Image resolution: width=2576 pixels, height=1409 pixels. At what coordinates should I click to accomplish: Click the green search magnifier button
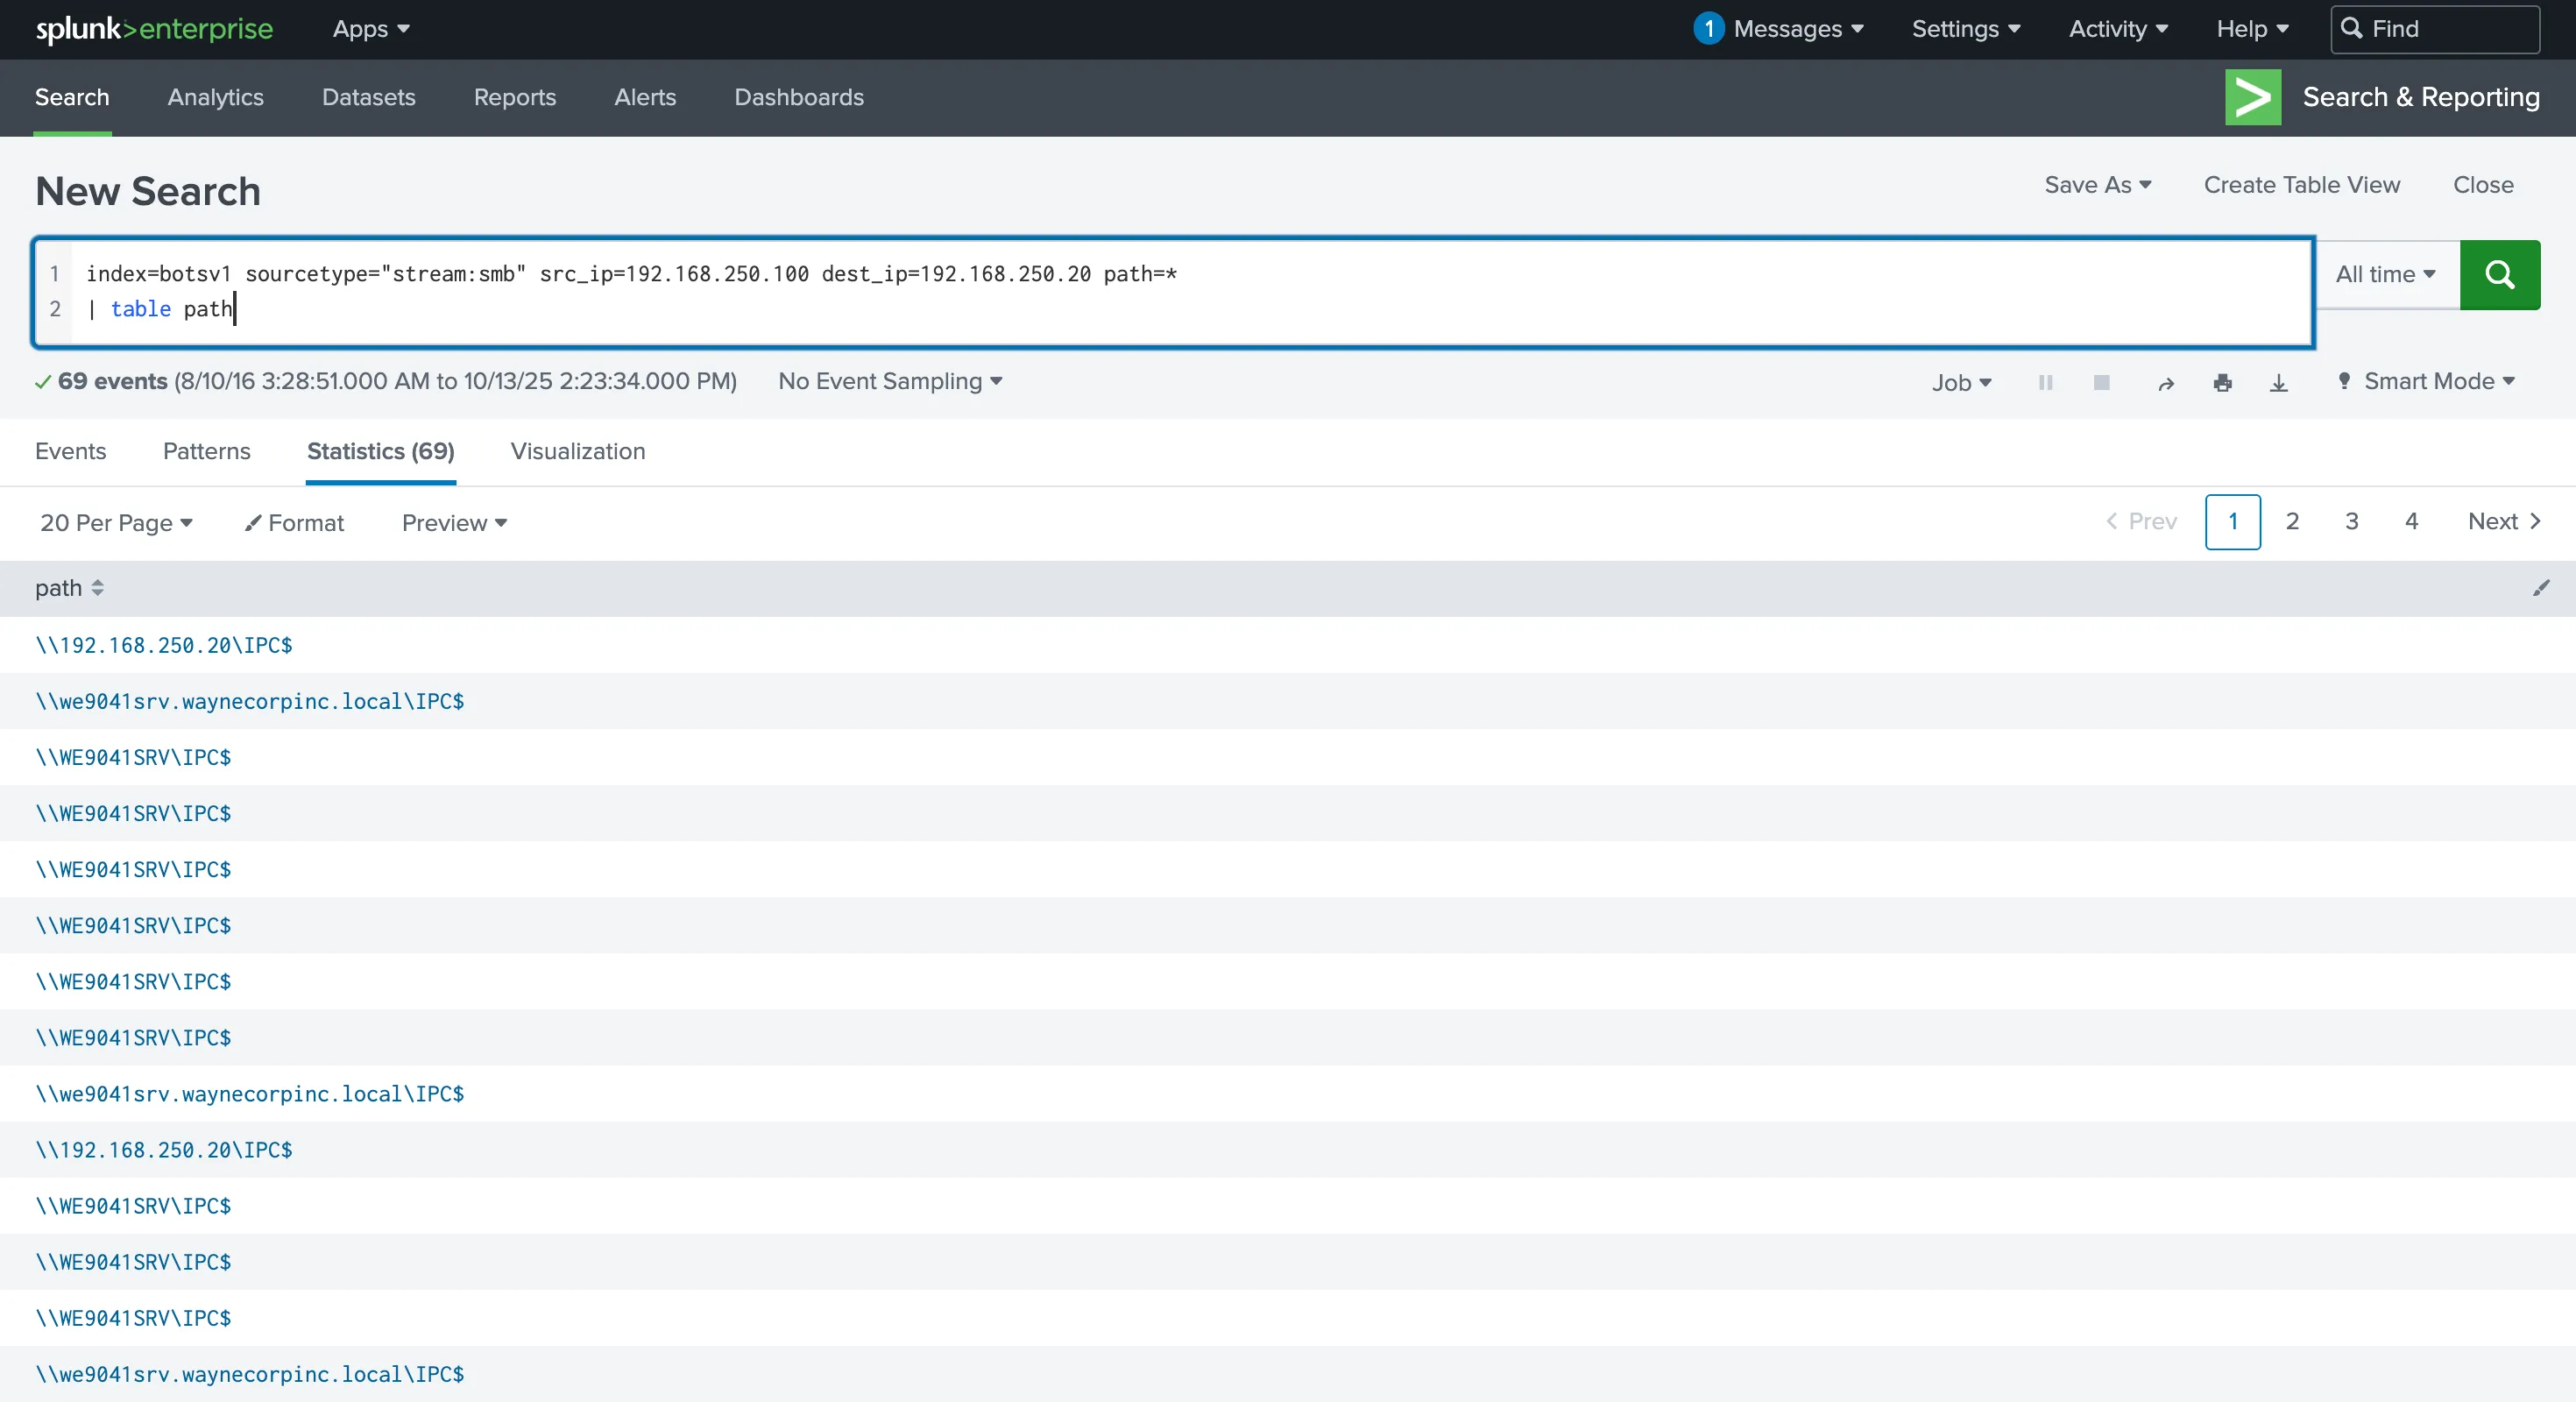click(x=2499, y=274)
